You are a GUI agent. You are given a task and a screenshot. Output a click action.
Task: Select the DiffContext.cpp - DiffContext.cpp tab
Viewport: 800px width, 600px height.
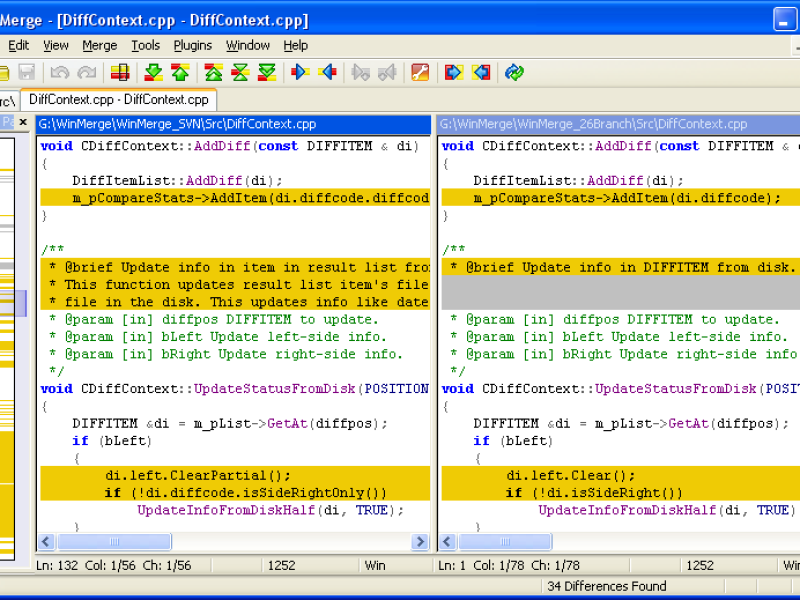(x=118, y=99)
